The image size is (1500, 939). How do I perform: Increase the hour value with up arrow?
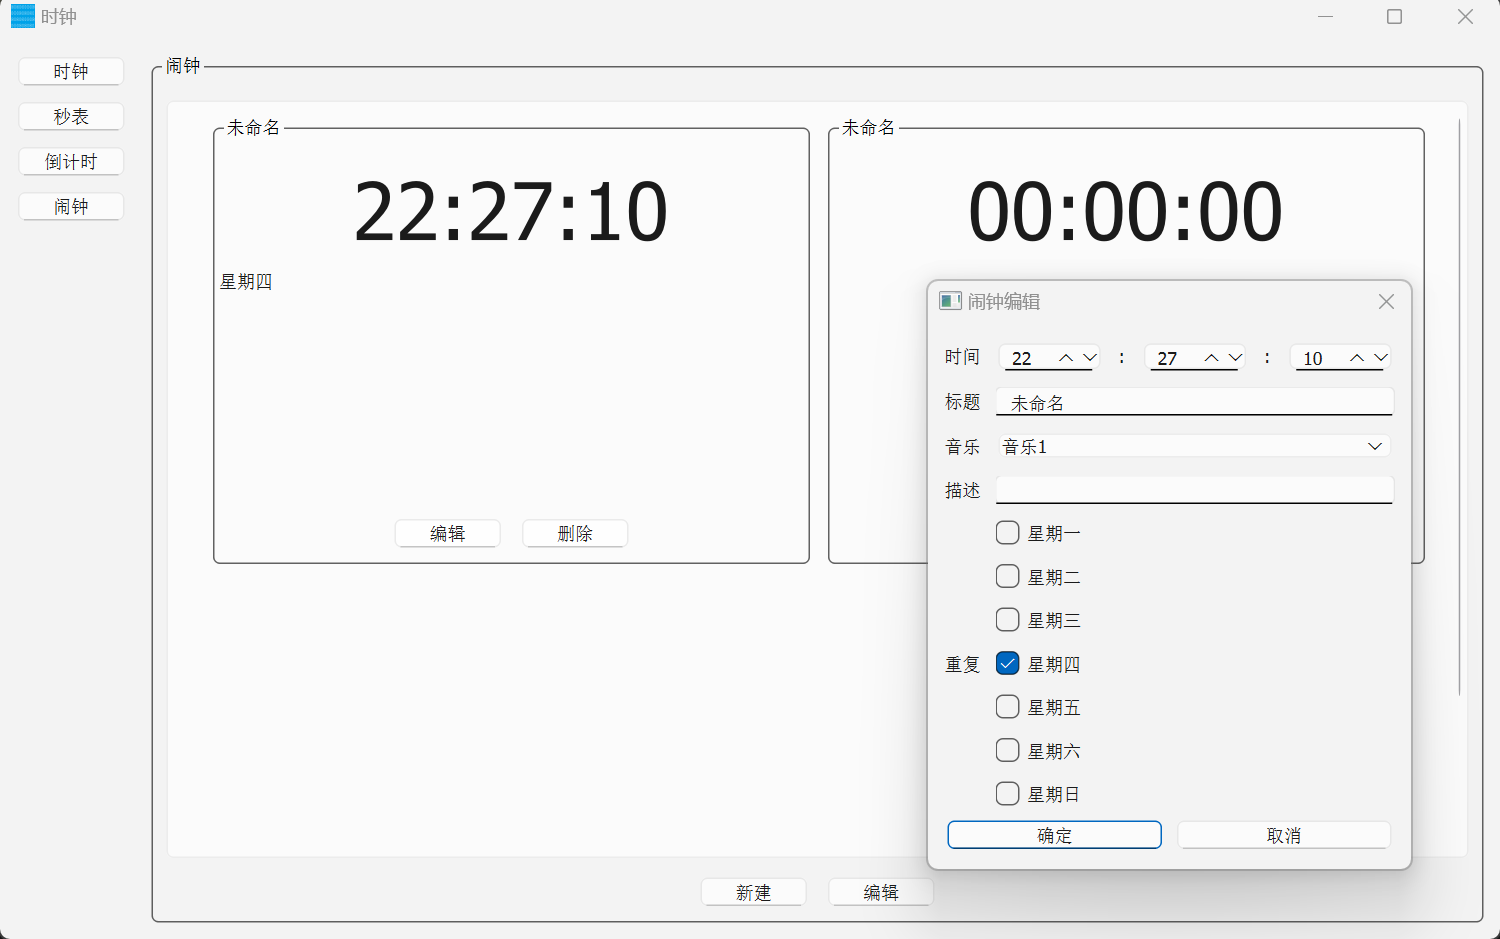pyautogui.click(x=1066, y=358)
